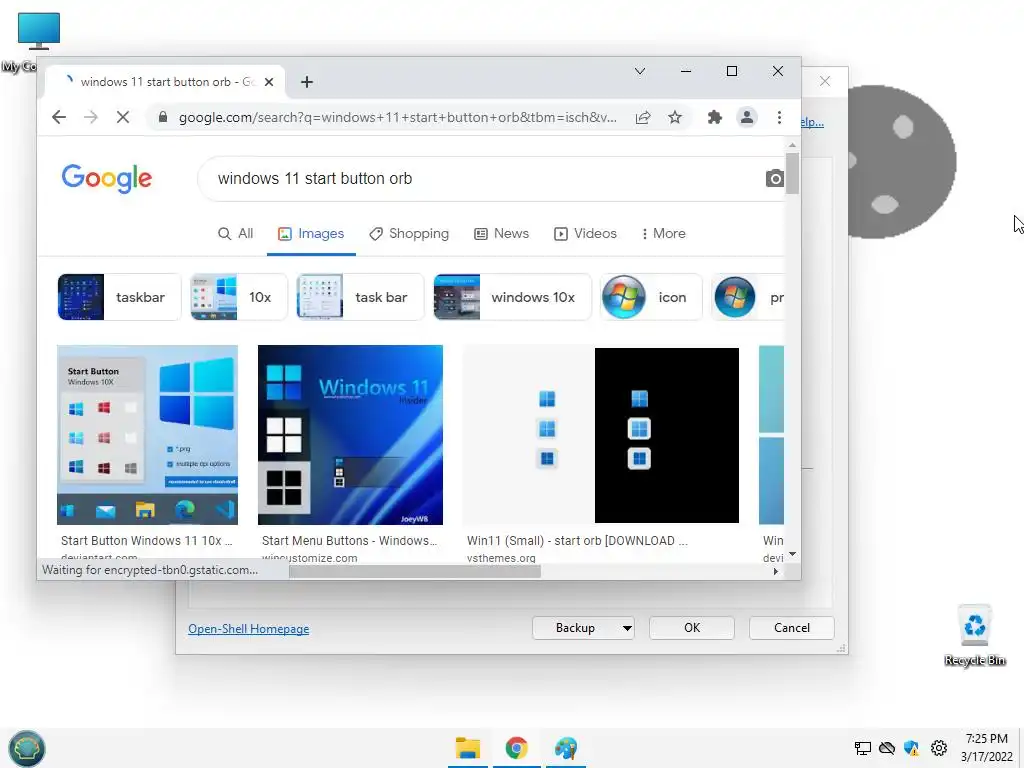Switch to the Shopping tab

pos(409,234)
